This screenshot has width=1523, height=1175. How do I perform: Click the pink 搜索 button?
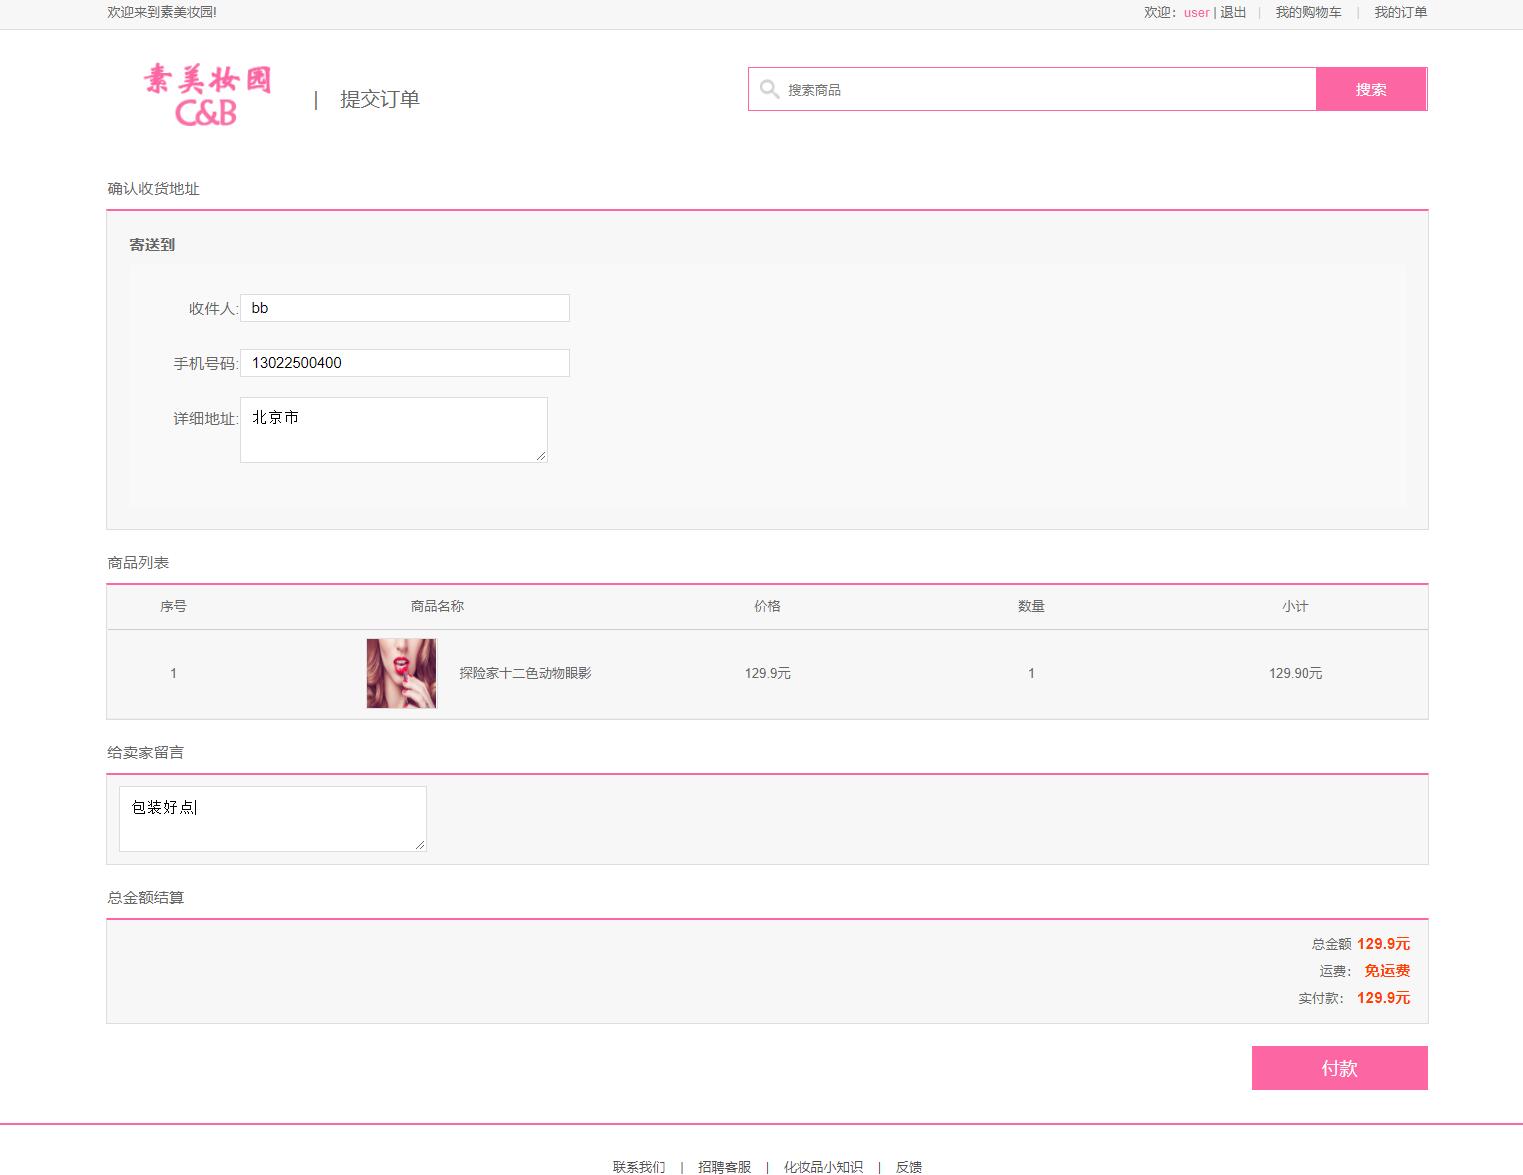coord(1371,90)
